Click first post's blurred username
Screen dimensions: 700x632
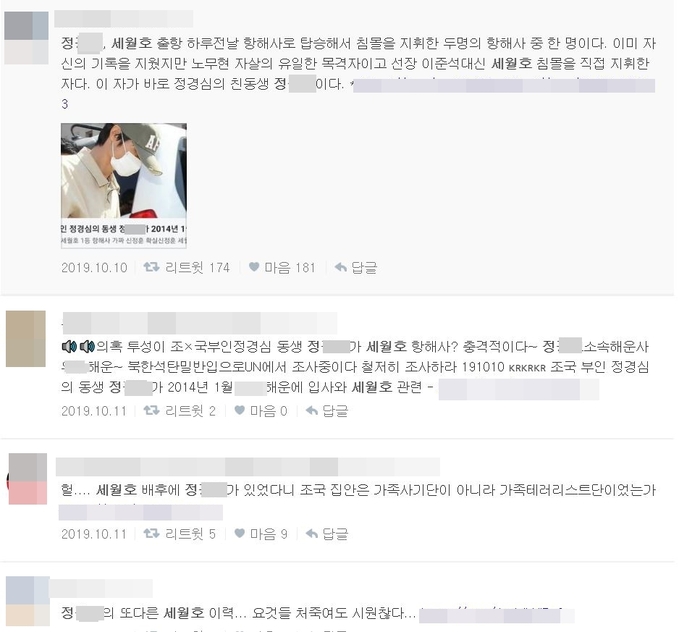pyautogui.click(x=124, y=19)
